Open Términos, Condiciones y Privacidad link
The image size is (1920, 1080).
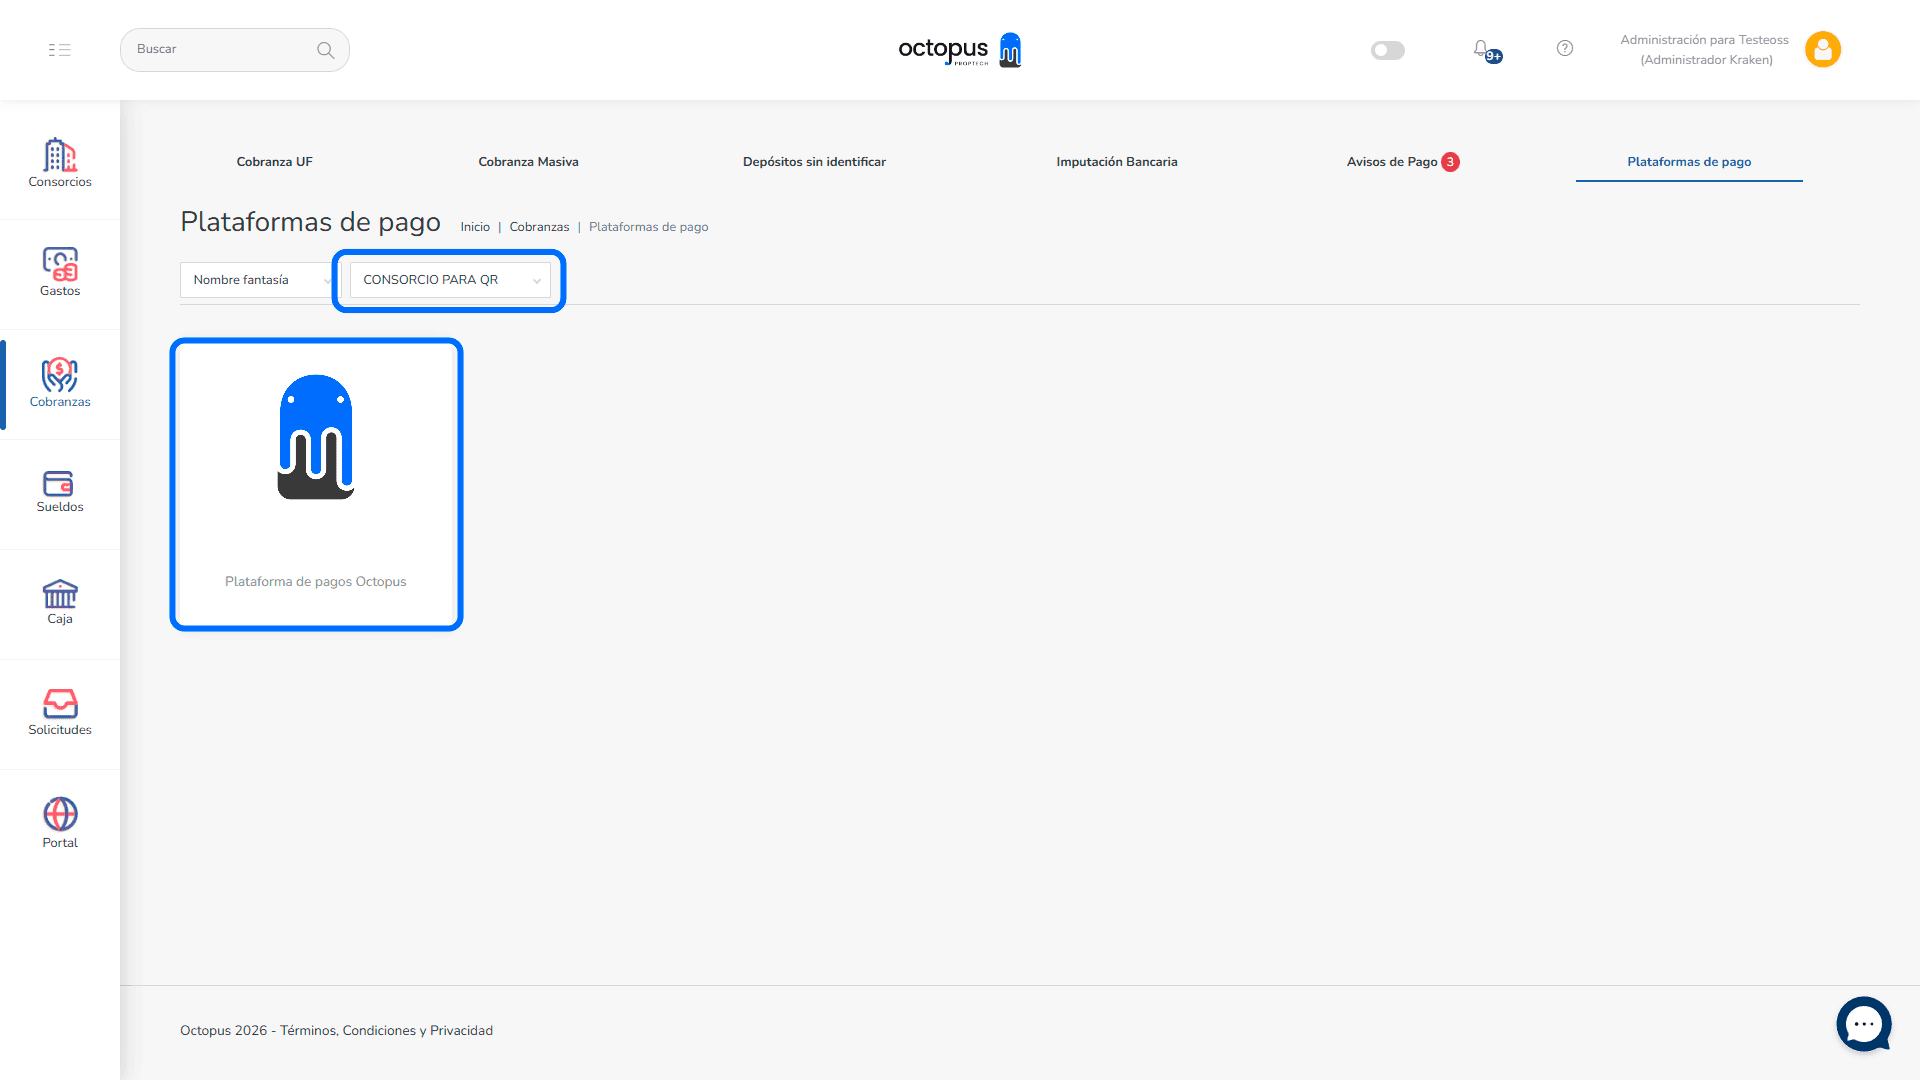386,1031
